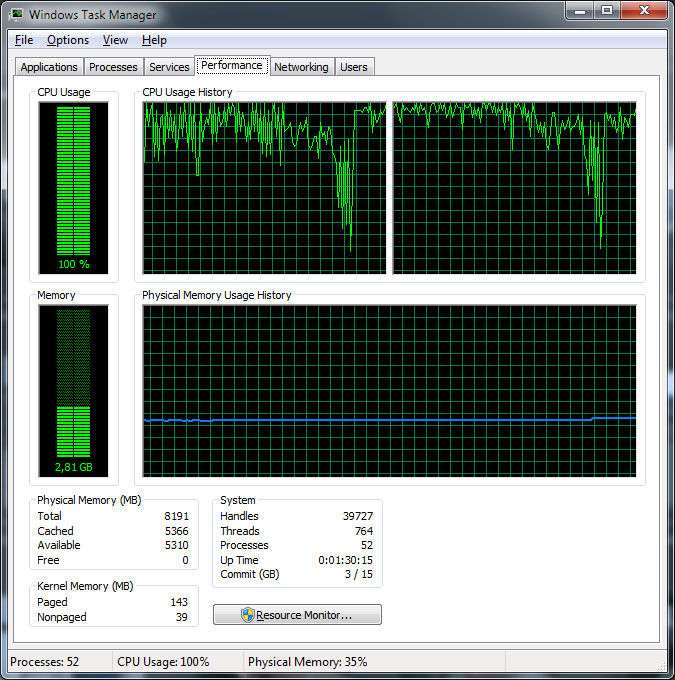Click the Commit (GB) value 3 / 15
The image size is (675, 680).
coord(359,574)
